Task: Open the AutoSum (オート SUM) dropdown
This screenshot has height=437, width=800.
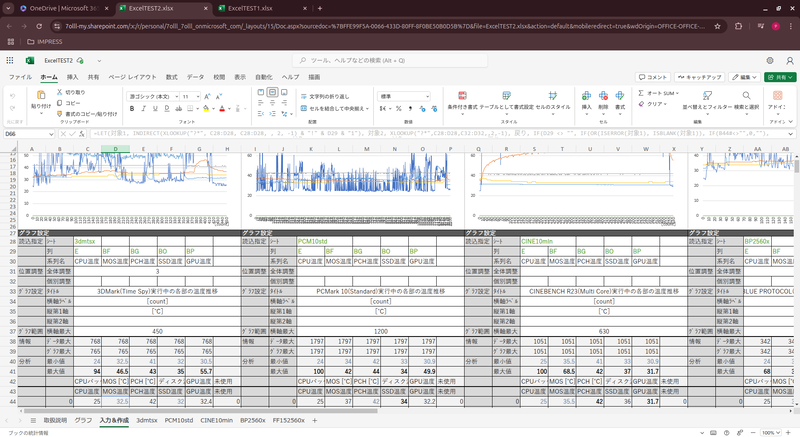Action: pyautogui.click(x=677, y=93)
